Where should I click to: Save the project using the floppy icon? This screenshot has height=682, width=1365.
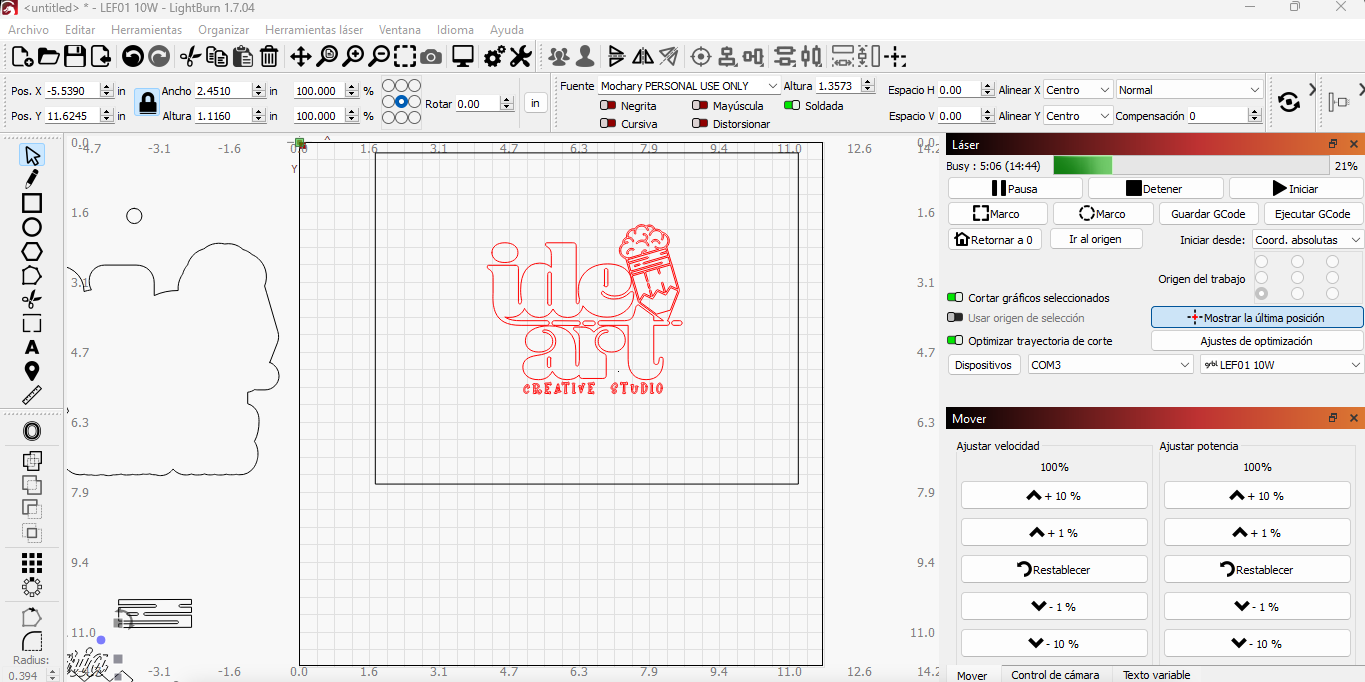pos(75,56)
